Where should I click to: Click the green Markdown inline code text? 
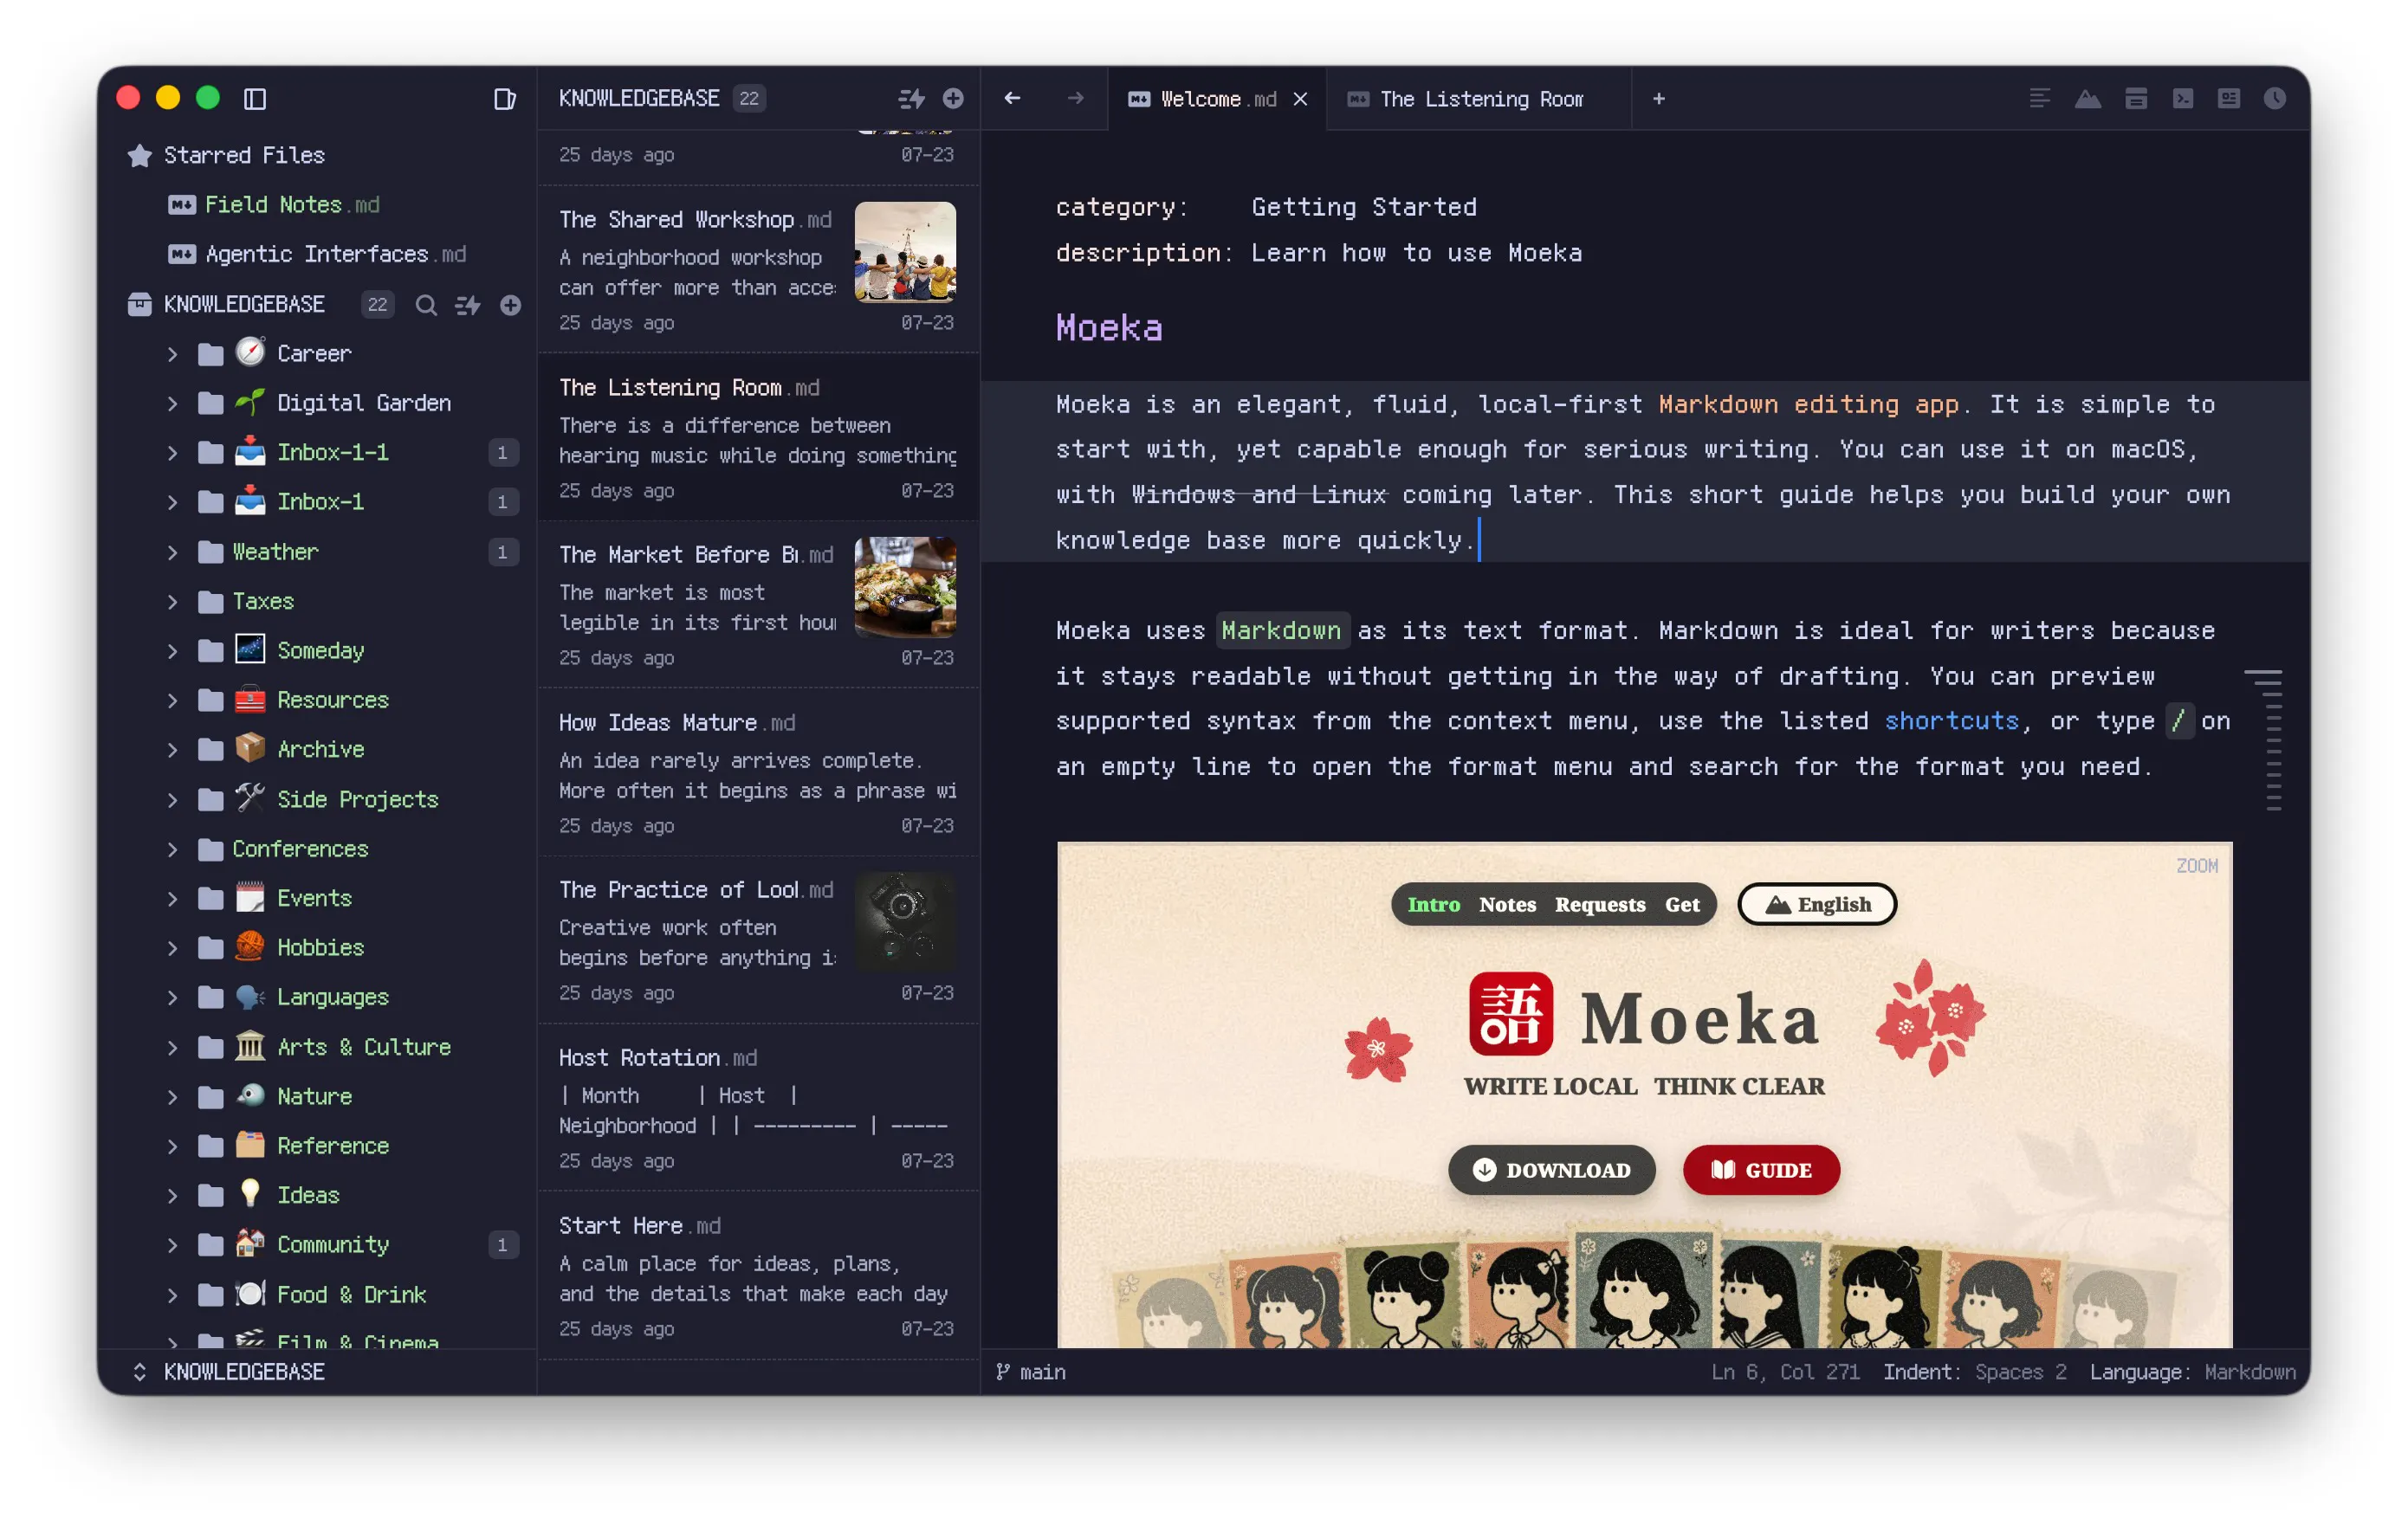[1281, 631]
